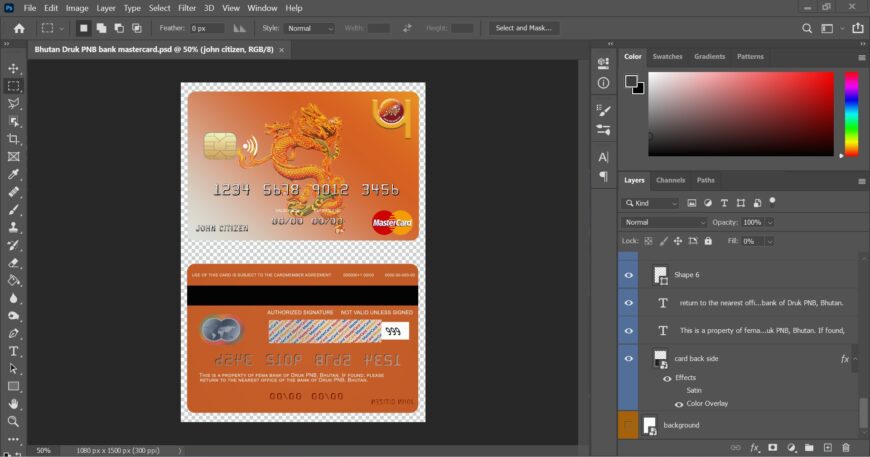Select the Rectangular Marquee tool
The height and width of the screenshot is (457, 870).
pyautogui.click(x=13, y=86)
